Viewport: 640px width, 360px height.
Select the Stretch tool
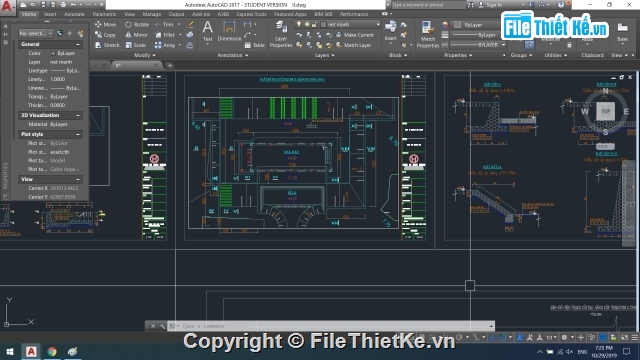[x=107, y=45]
